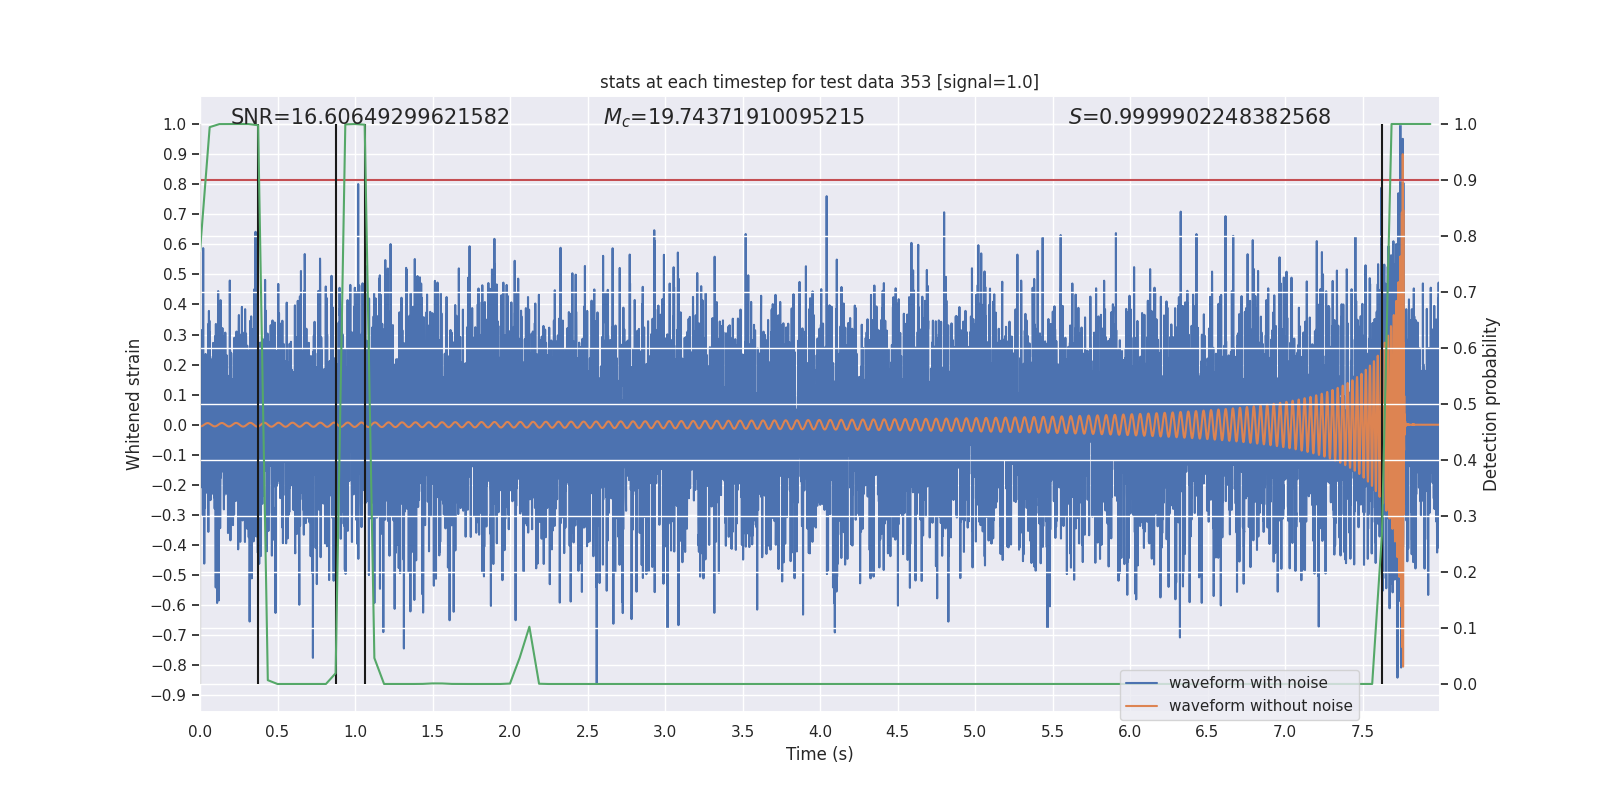Screen dimensions: 1600x800
Task: Click the 'waveform with noise' legend label
Action: (x=1248, y=683)
